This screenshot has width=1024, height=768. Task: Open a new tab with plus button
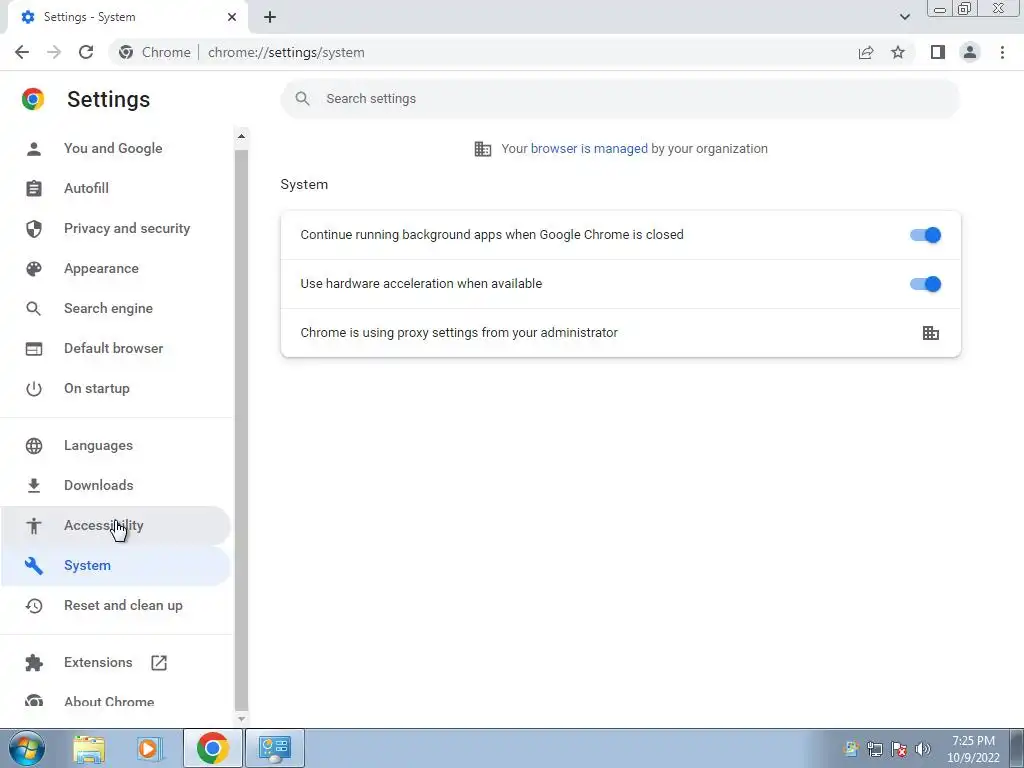[270, 17]
